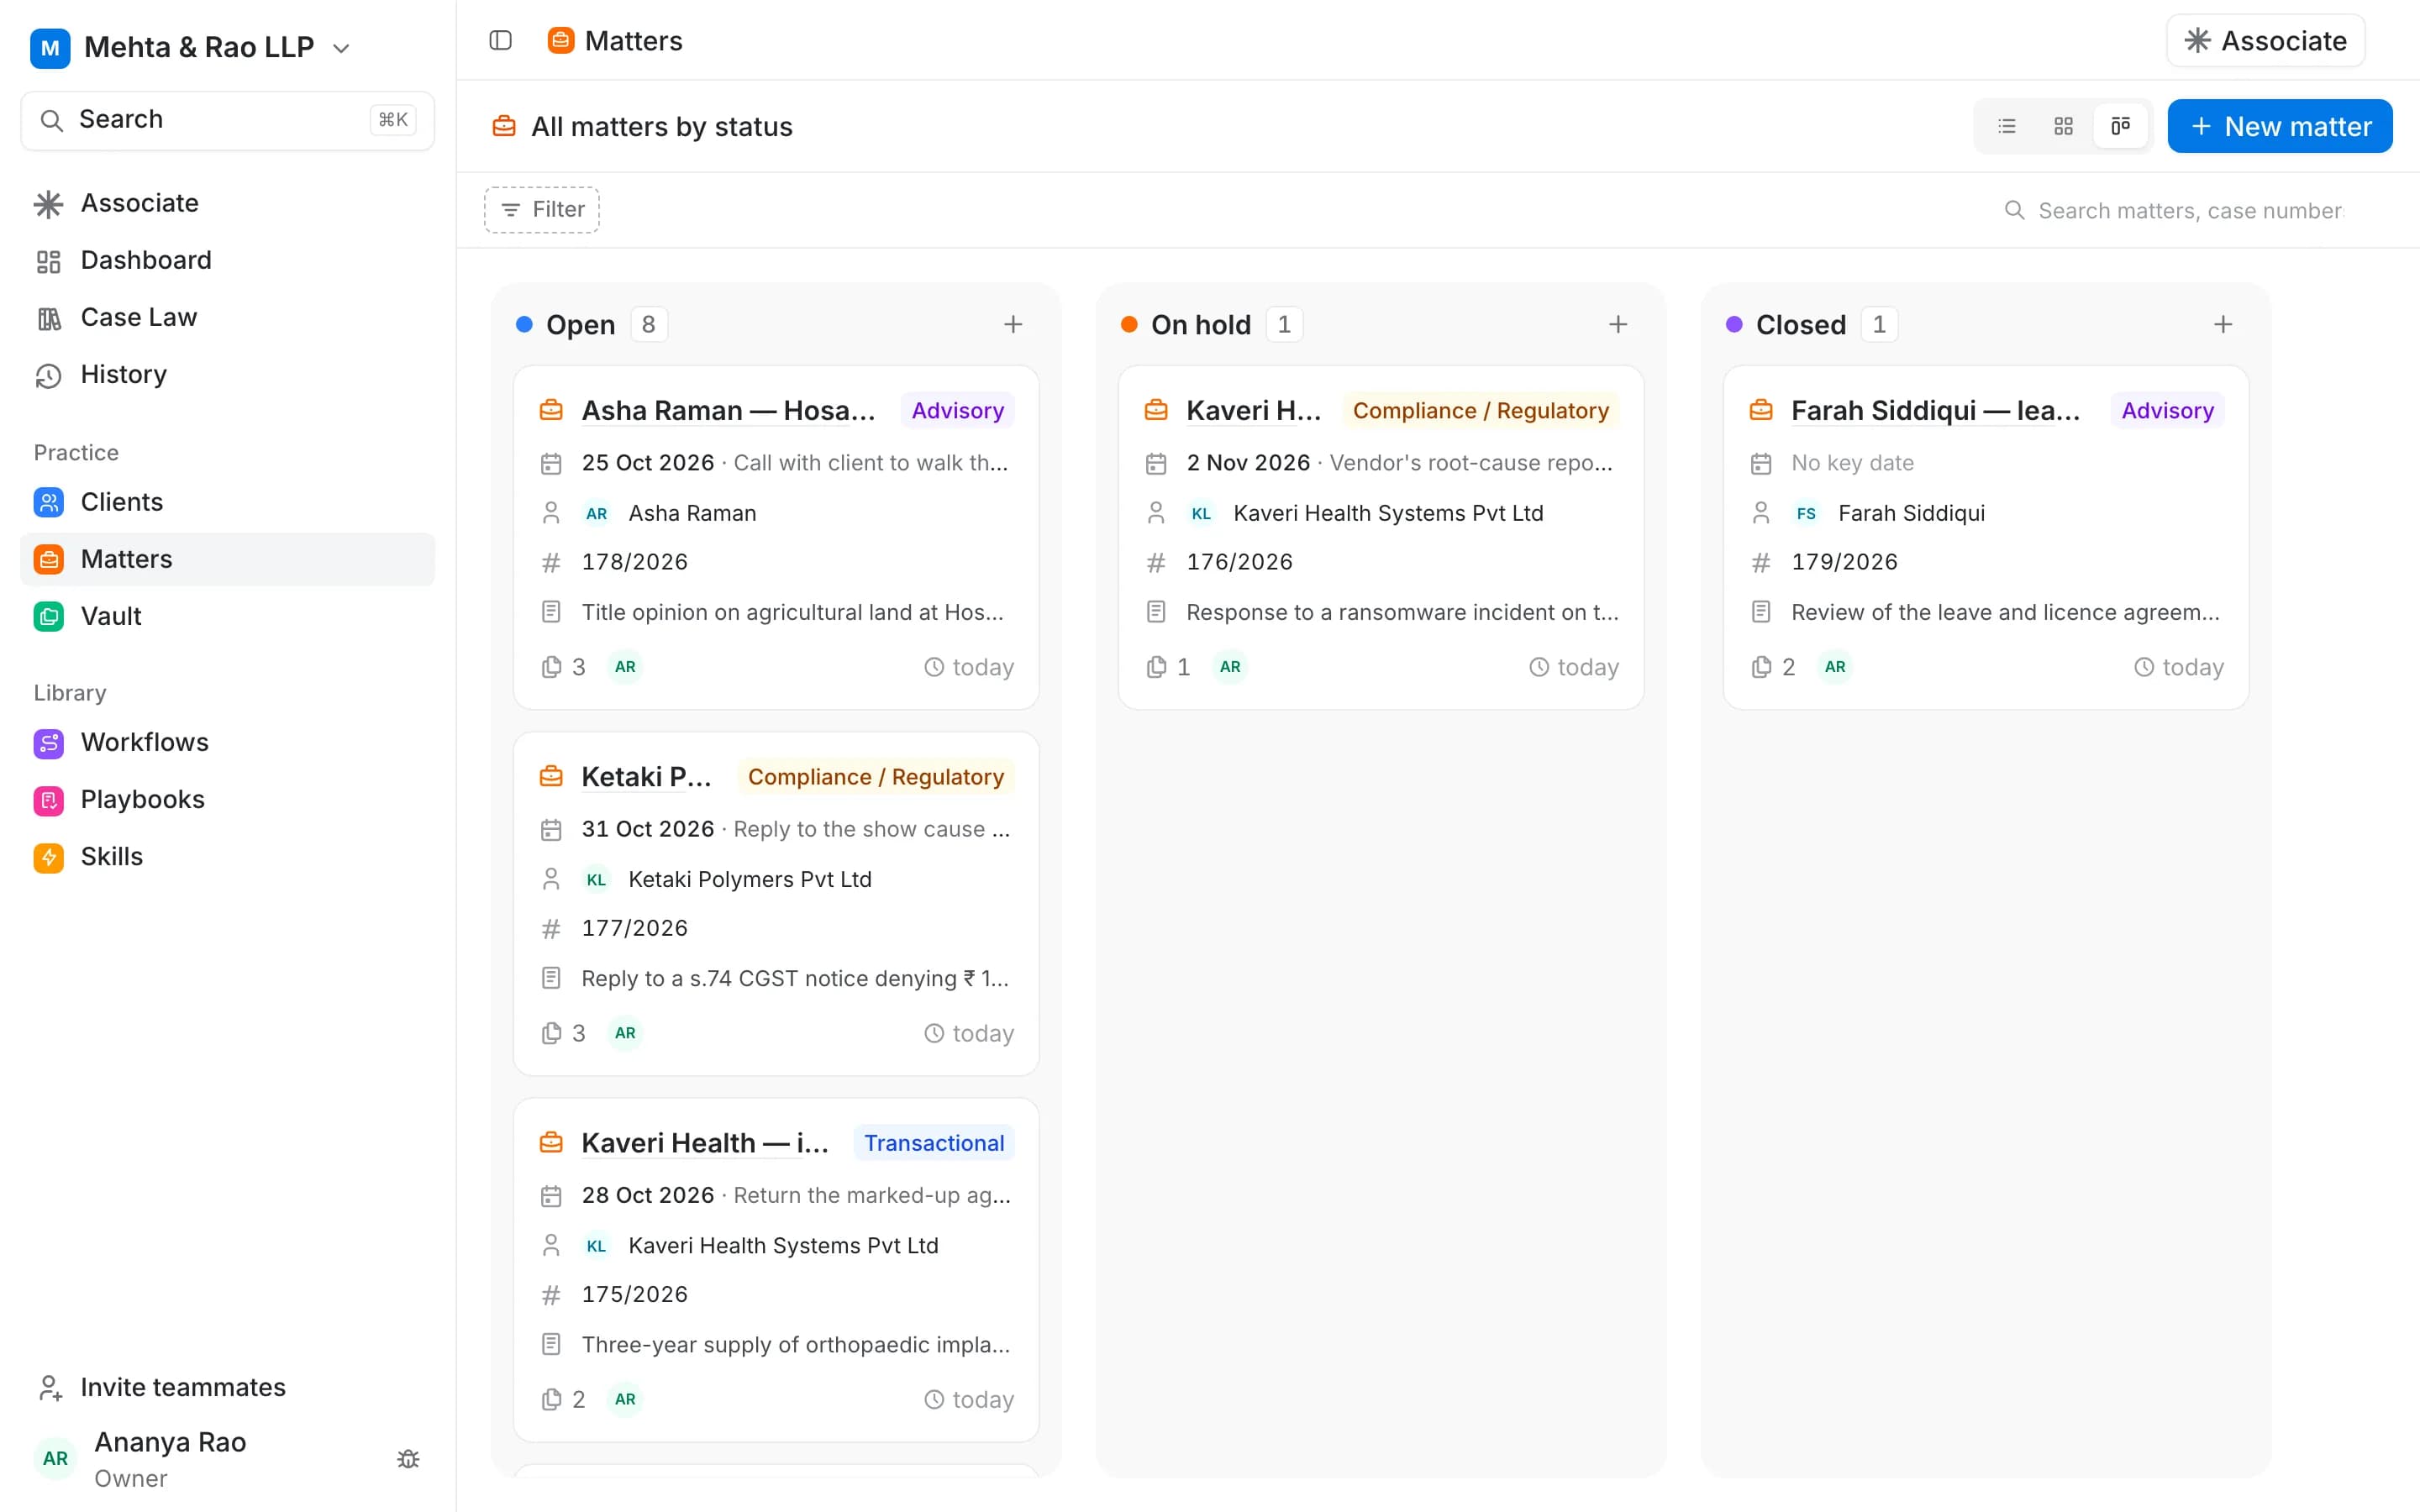2420x1512 pixels.
Task: Select the kanban board view
Action: pyautogui.click(x=2120, y=126)
